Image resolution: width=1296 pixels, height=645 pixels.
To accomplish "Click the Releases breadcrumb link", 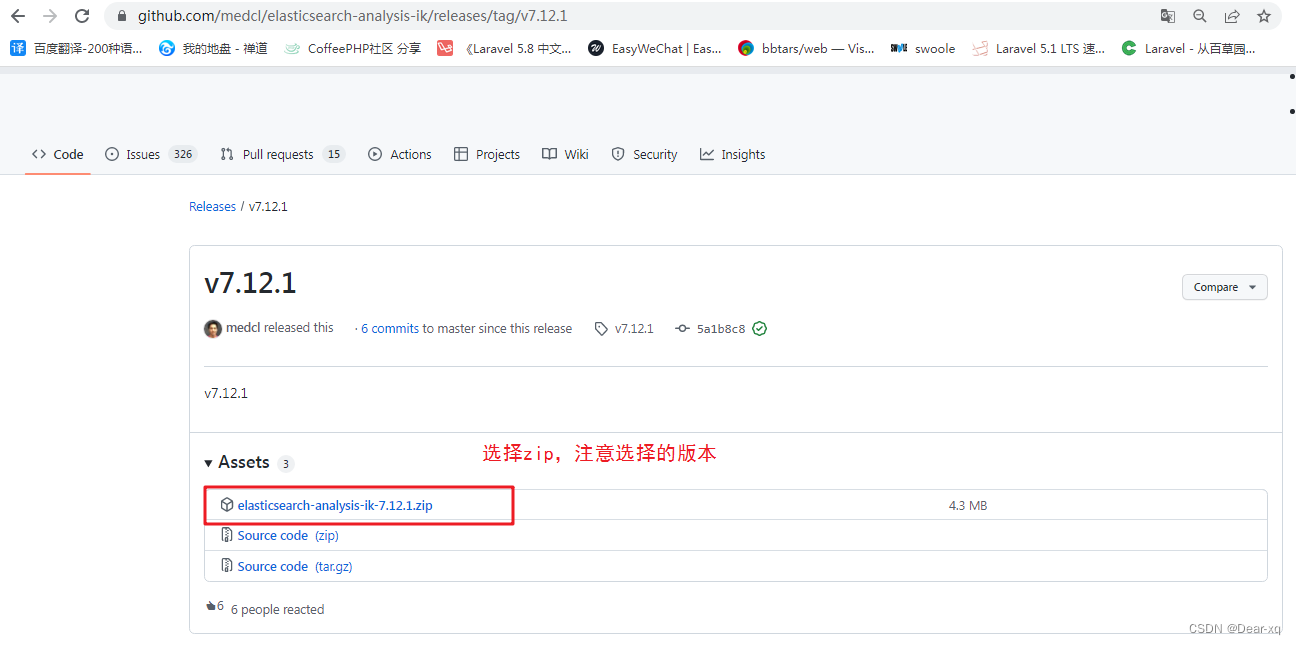I will click(x=212, y=206).
